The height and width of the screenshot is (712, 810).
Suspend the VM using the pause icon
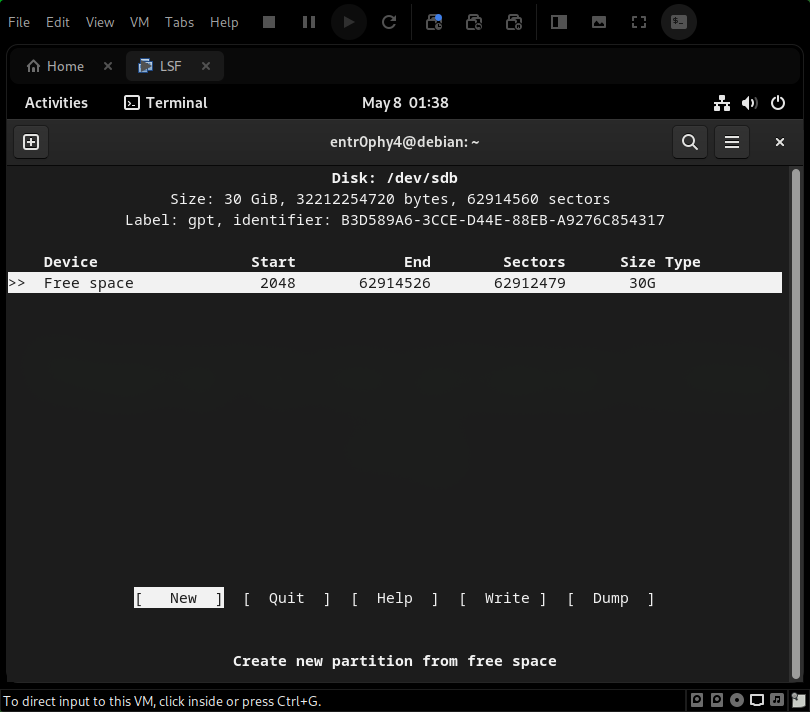tap(308, 21)
